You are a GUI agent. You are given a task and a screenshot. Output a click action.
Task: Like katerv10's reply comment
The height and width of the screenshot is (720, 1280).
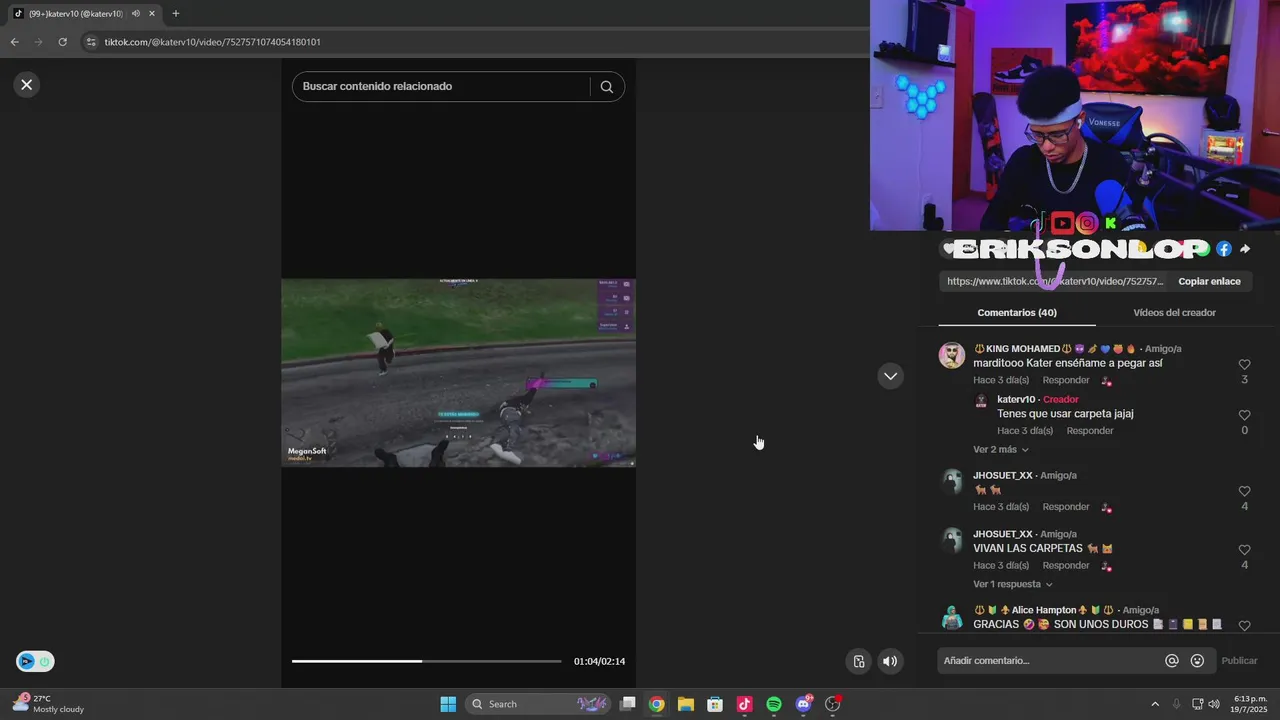[x=1244, y=415]
